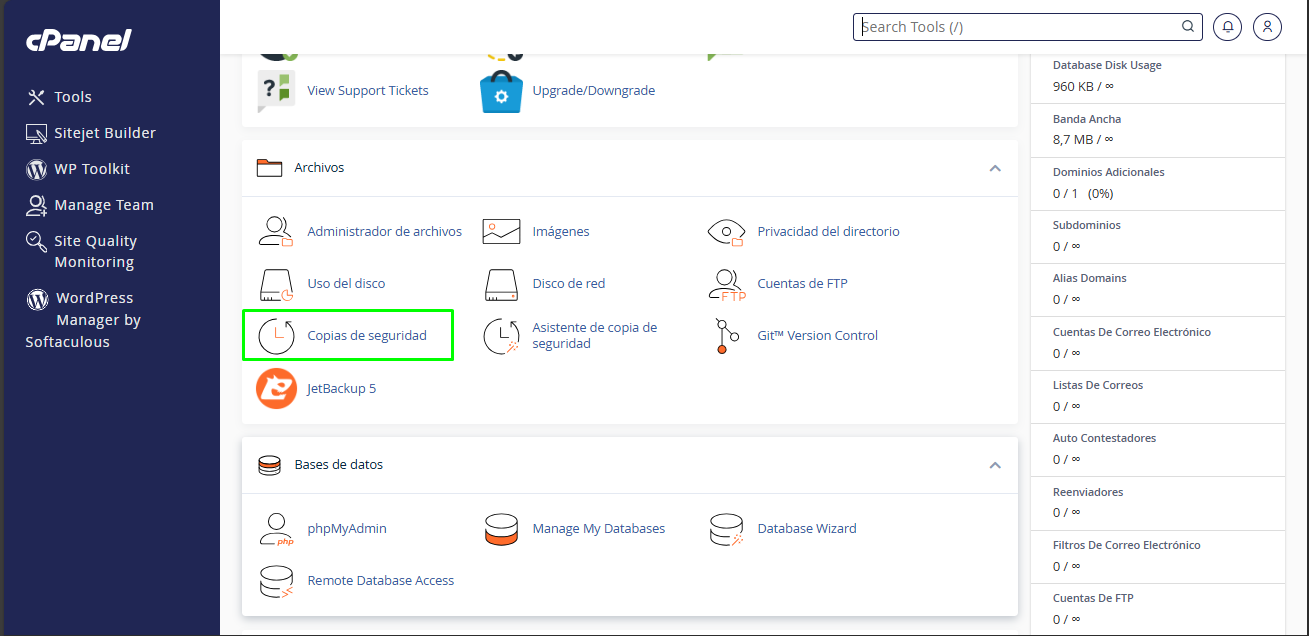
Task: Launch the Database Wizard
Action: coord(806,528)
